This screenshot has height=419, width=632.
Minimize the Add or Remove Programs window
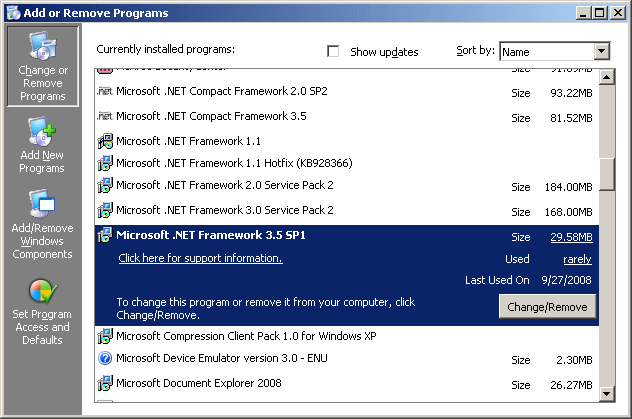tap(582, 13)
